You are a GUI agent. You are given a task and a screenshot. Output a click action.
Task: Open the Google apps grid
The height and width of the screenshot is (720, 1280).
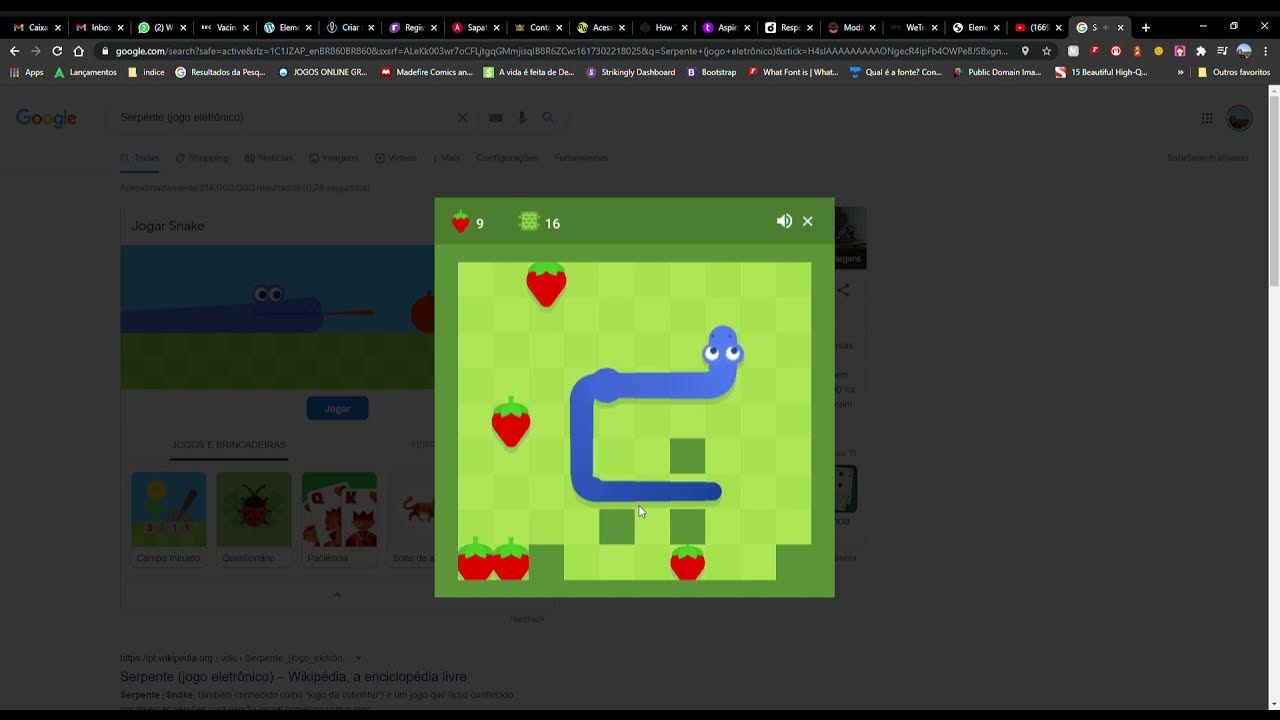(1207, 118)
